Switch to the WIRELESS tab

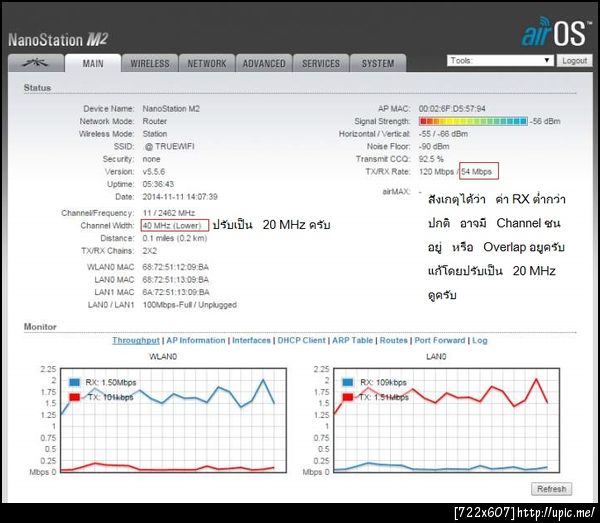point(150,63)
